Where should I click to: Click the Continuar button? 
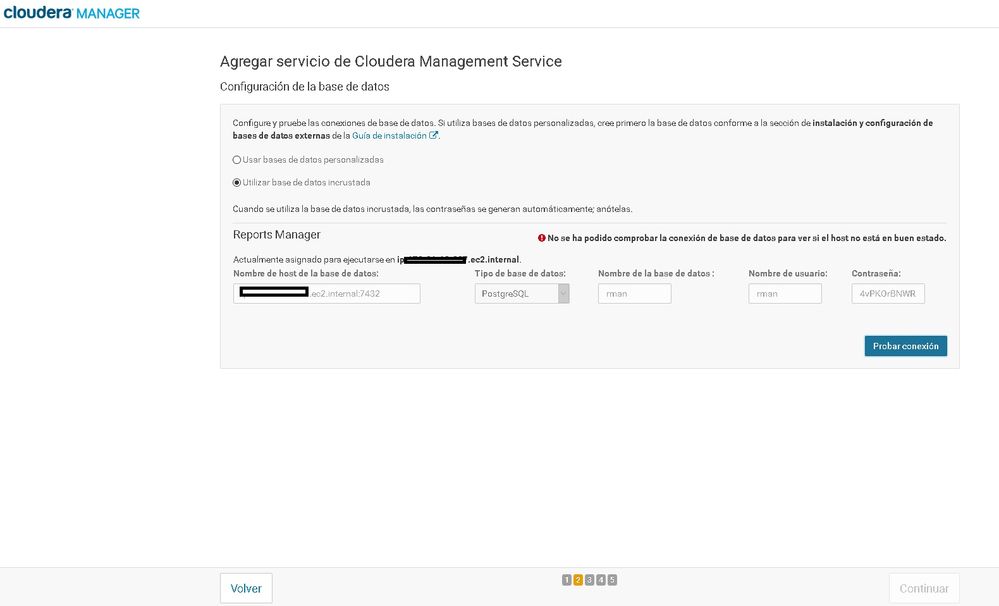924,588
